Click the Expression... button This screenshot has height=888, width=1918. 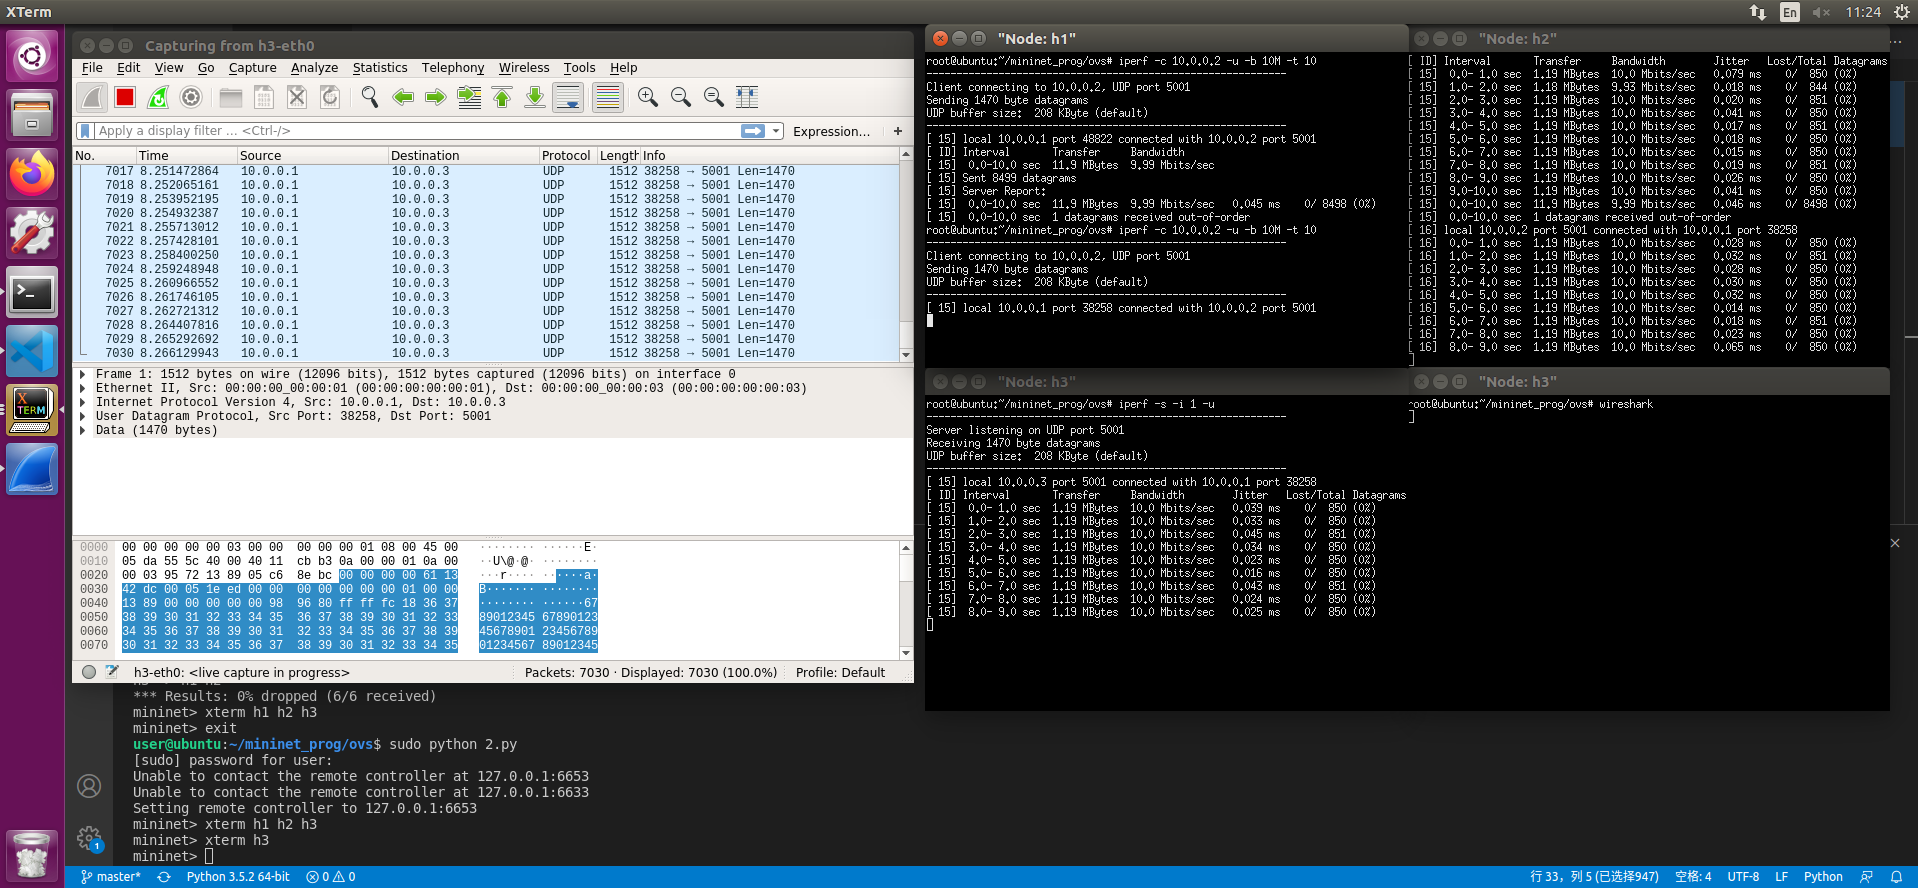coord(831,131)
